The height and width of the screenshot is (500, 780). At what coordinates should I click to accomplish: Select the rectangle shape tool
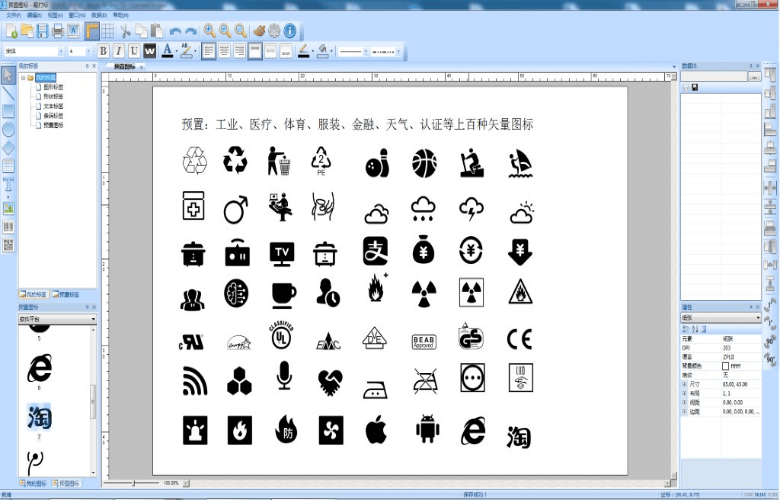click(x=8, y=111)
